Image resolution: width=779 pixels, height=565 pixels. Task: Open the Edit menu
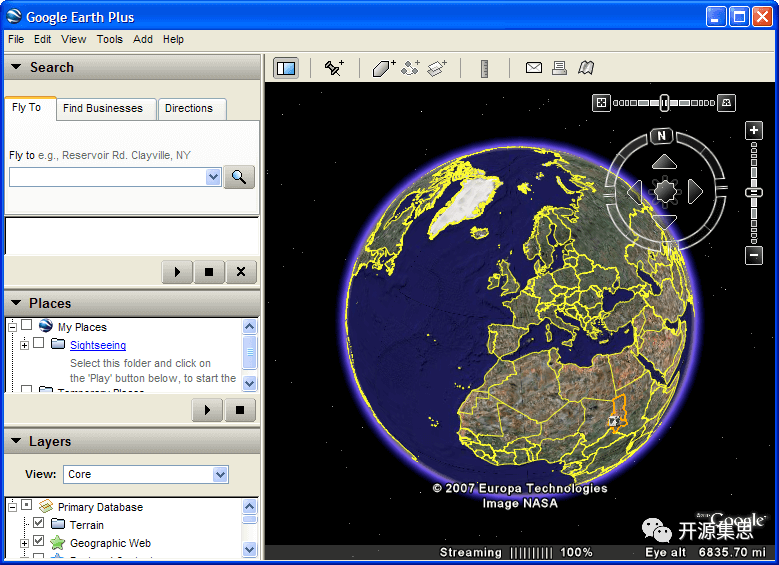pyautogui.click(x=42, y=39)
